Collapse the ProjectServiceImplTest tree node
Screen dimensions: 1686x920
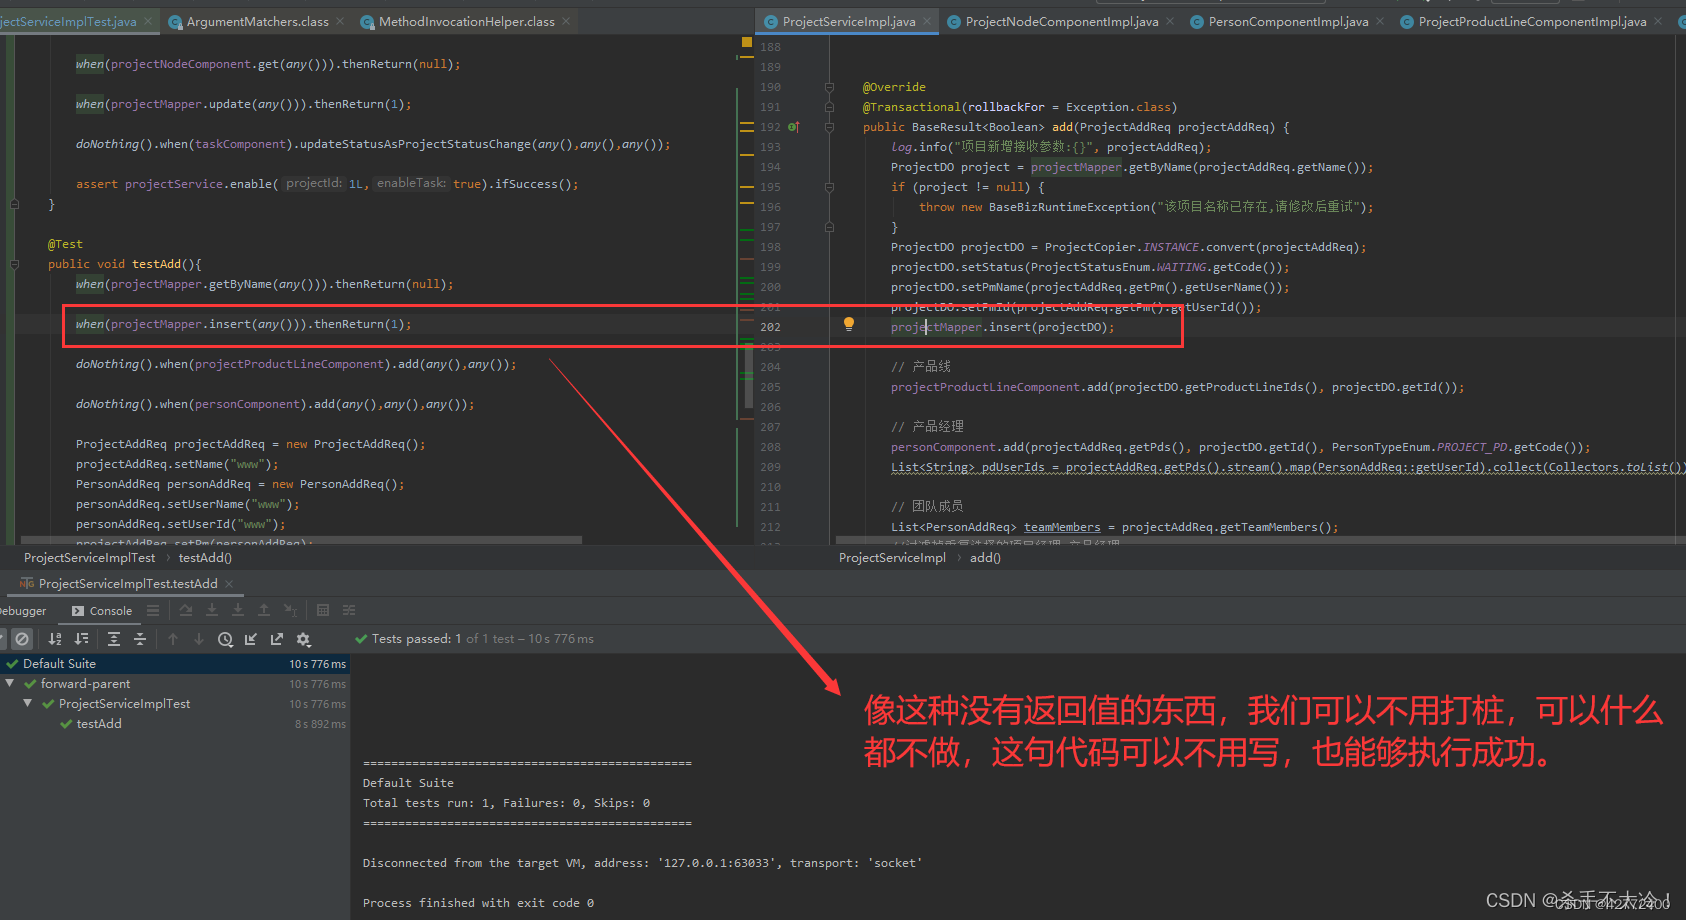pos(28,704)
